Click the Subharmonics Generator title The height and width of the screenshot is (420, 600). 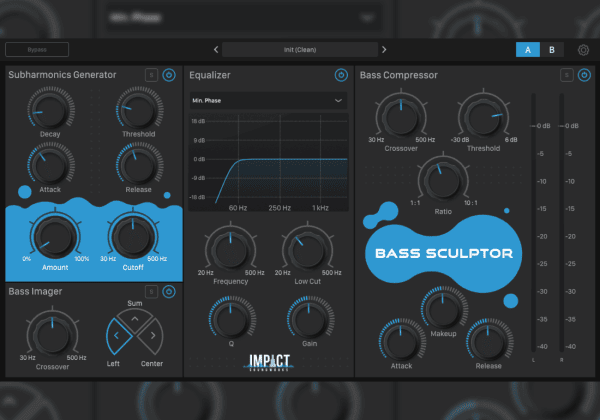62,75
